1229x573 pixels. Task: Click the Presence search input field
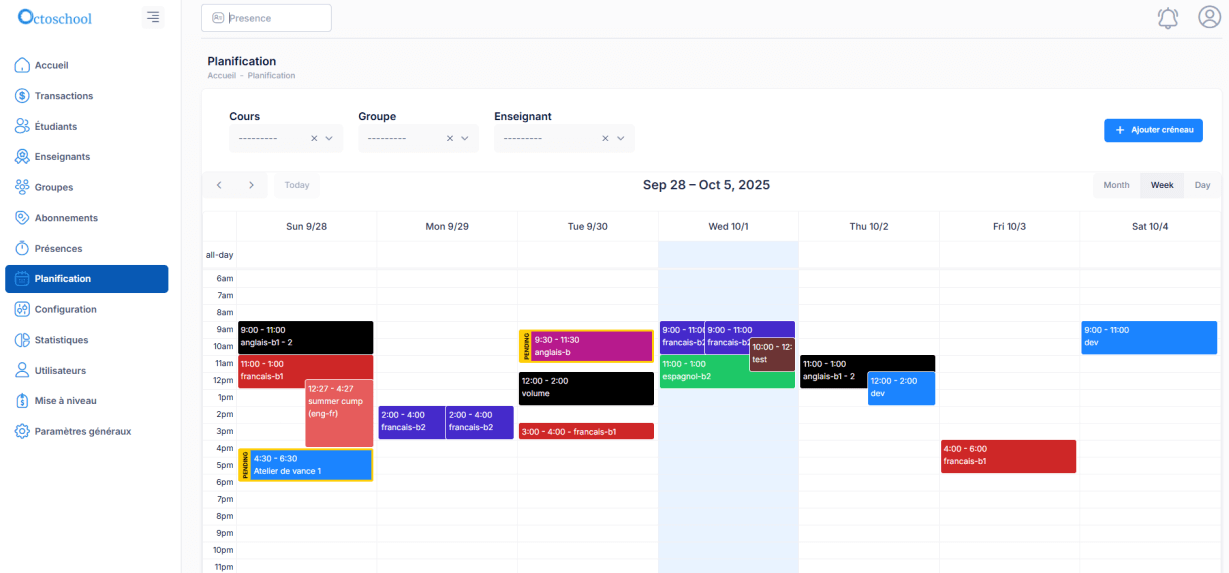point(275,18)
